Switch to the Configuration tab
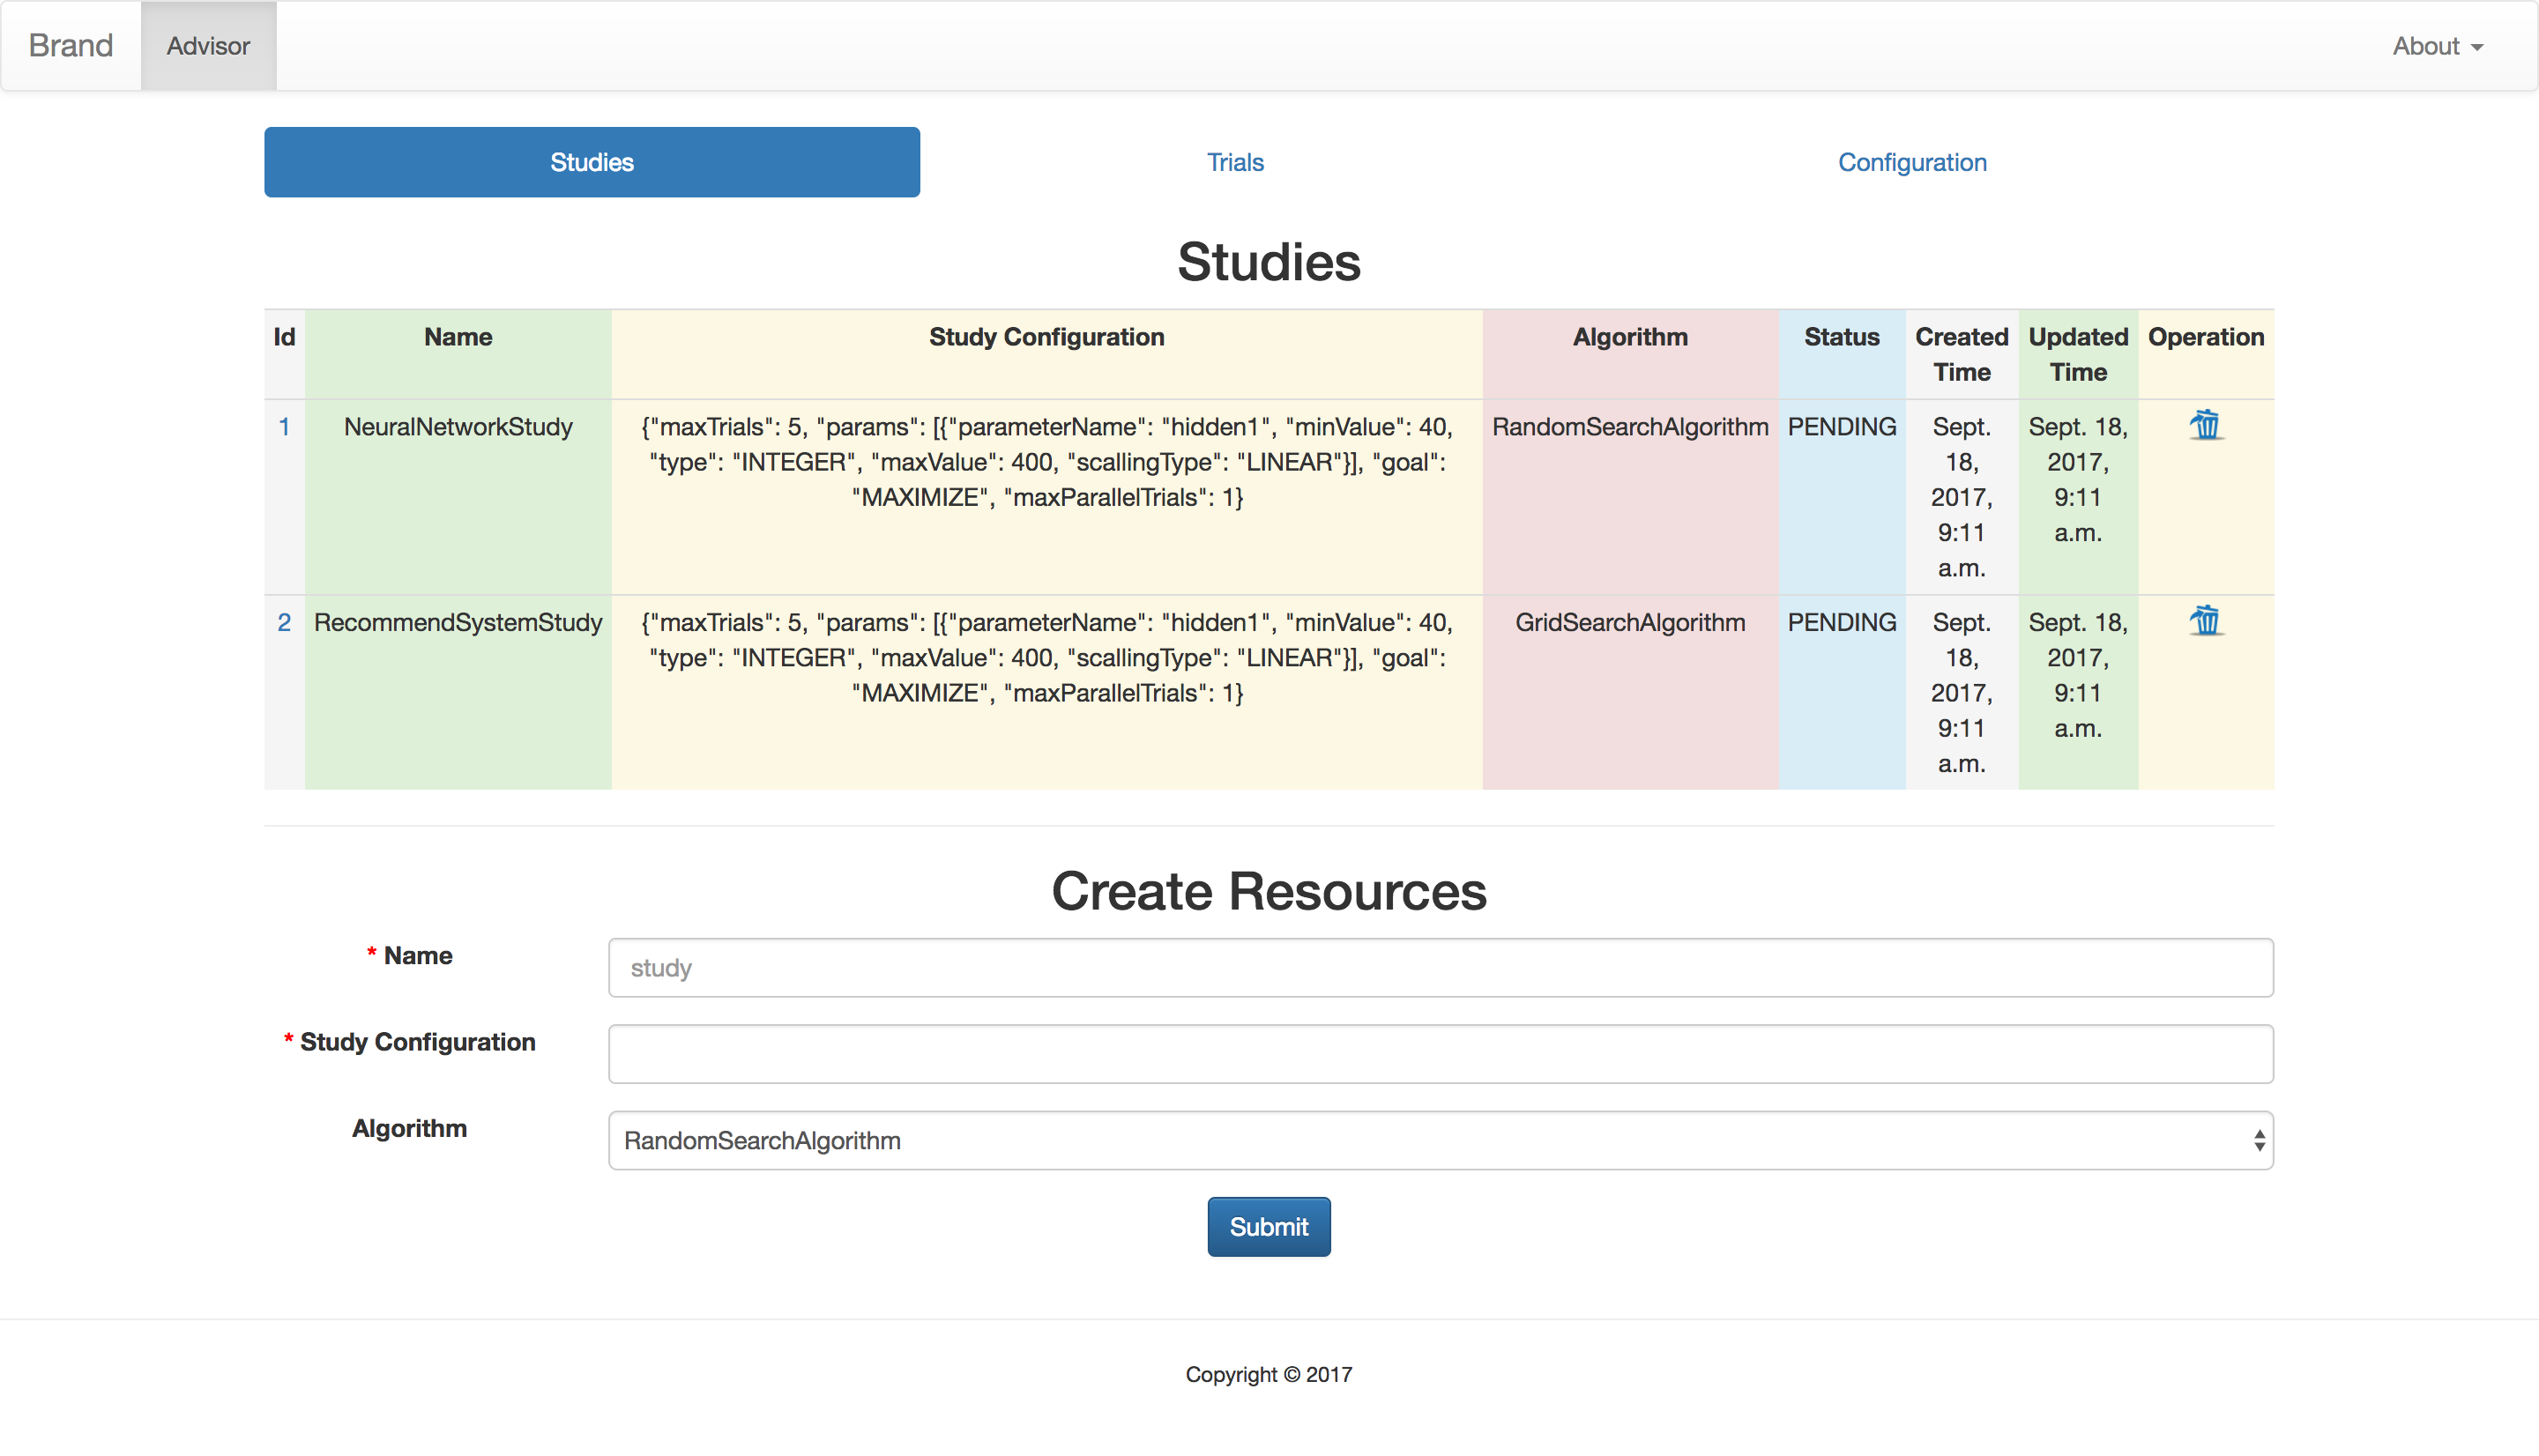The width and height of the screenshot is (2539, 1456). [1911, 162]
